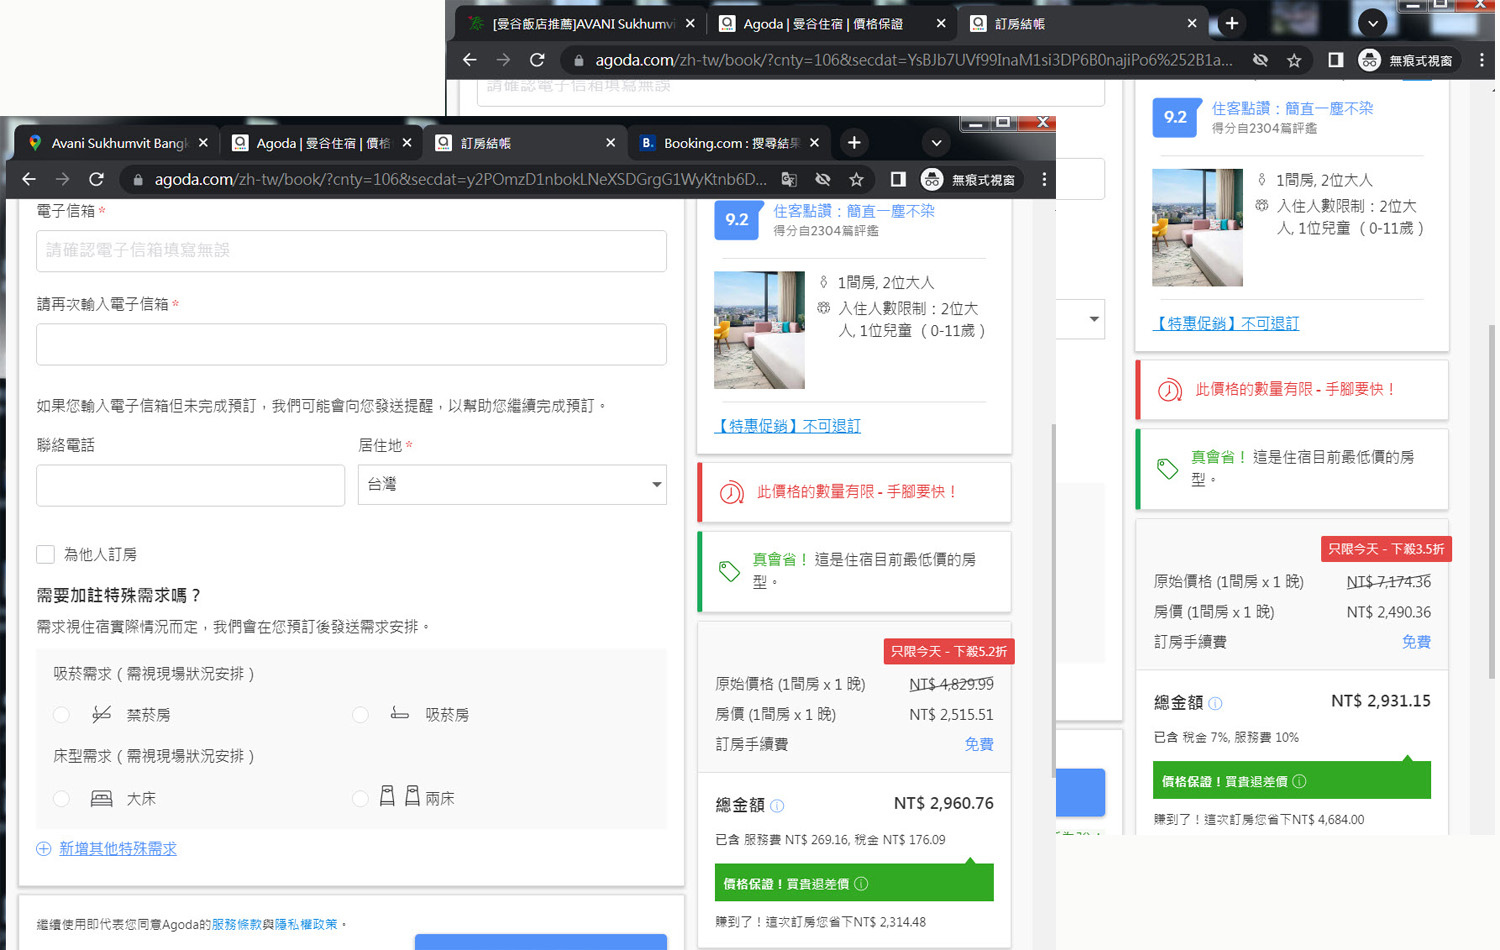Image resolution: width=1500 pixels, height=950 pixels.
Task: Switch to 訂房結帳 tab in front window
Action: click(526, 143)
